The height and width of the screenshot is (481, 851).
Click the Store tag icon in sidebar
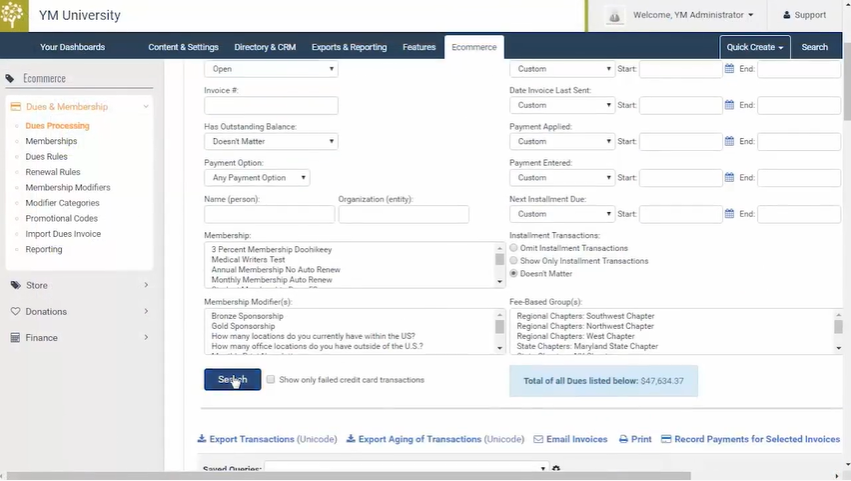(15, 285)
